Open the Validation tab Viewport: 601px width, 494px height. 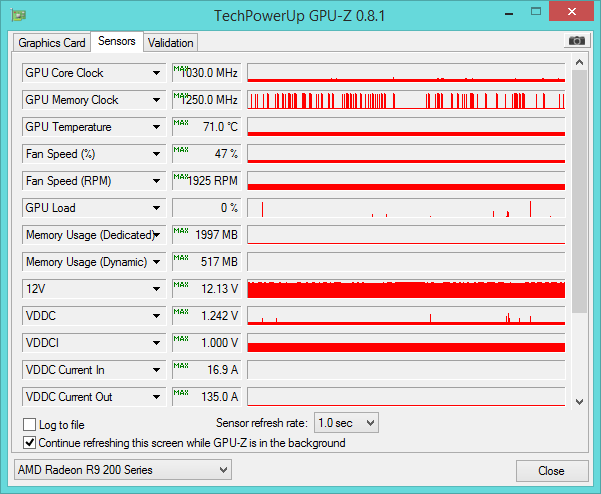click(x=171, y=43)
